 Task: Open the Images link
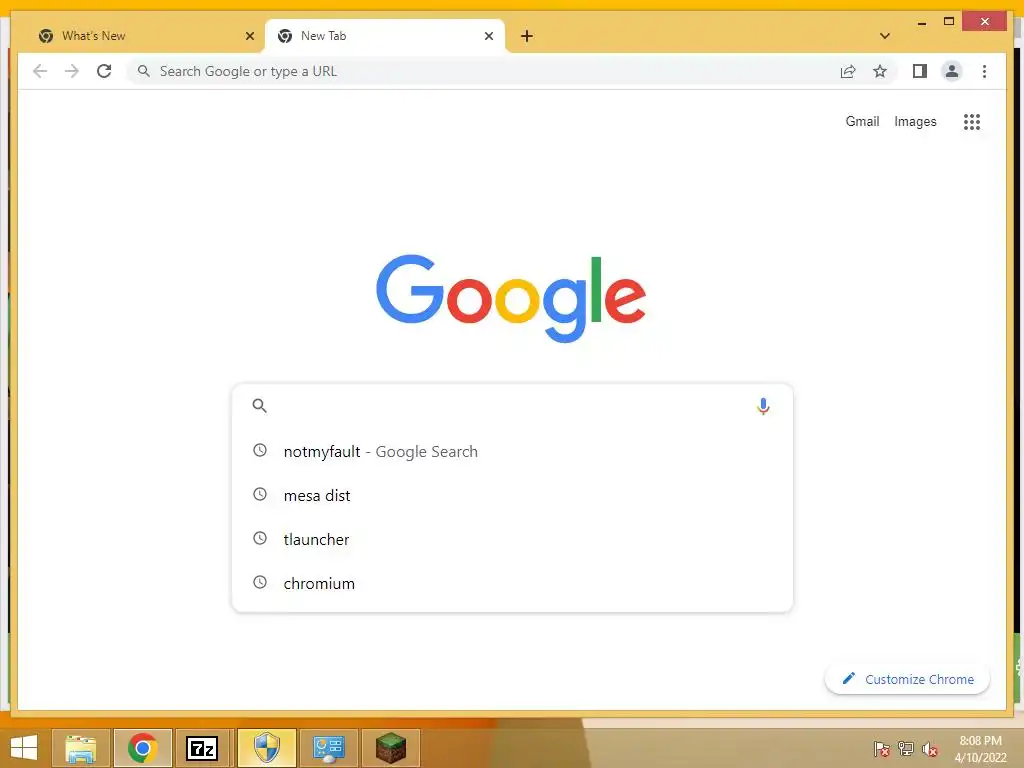click(915, 121)
